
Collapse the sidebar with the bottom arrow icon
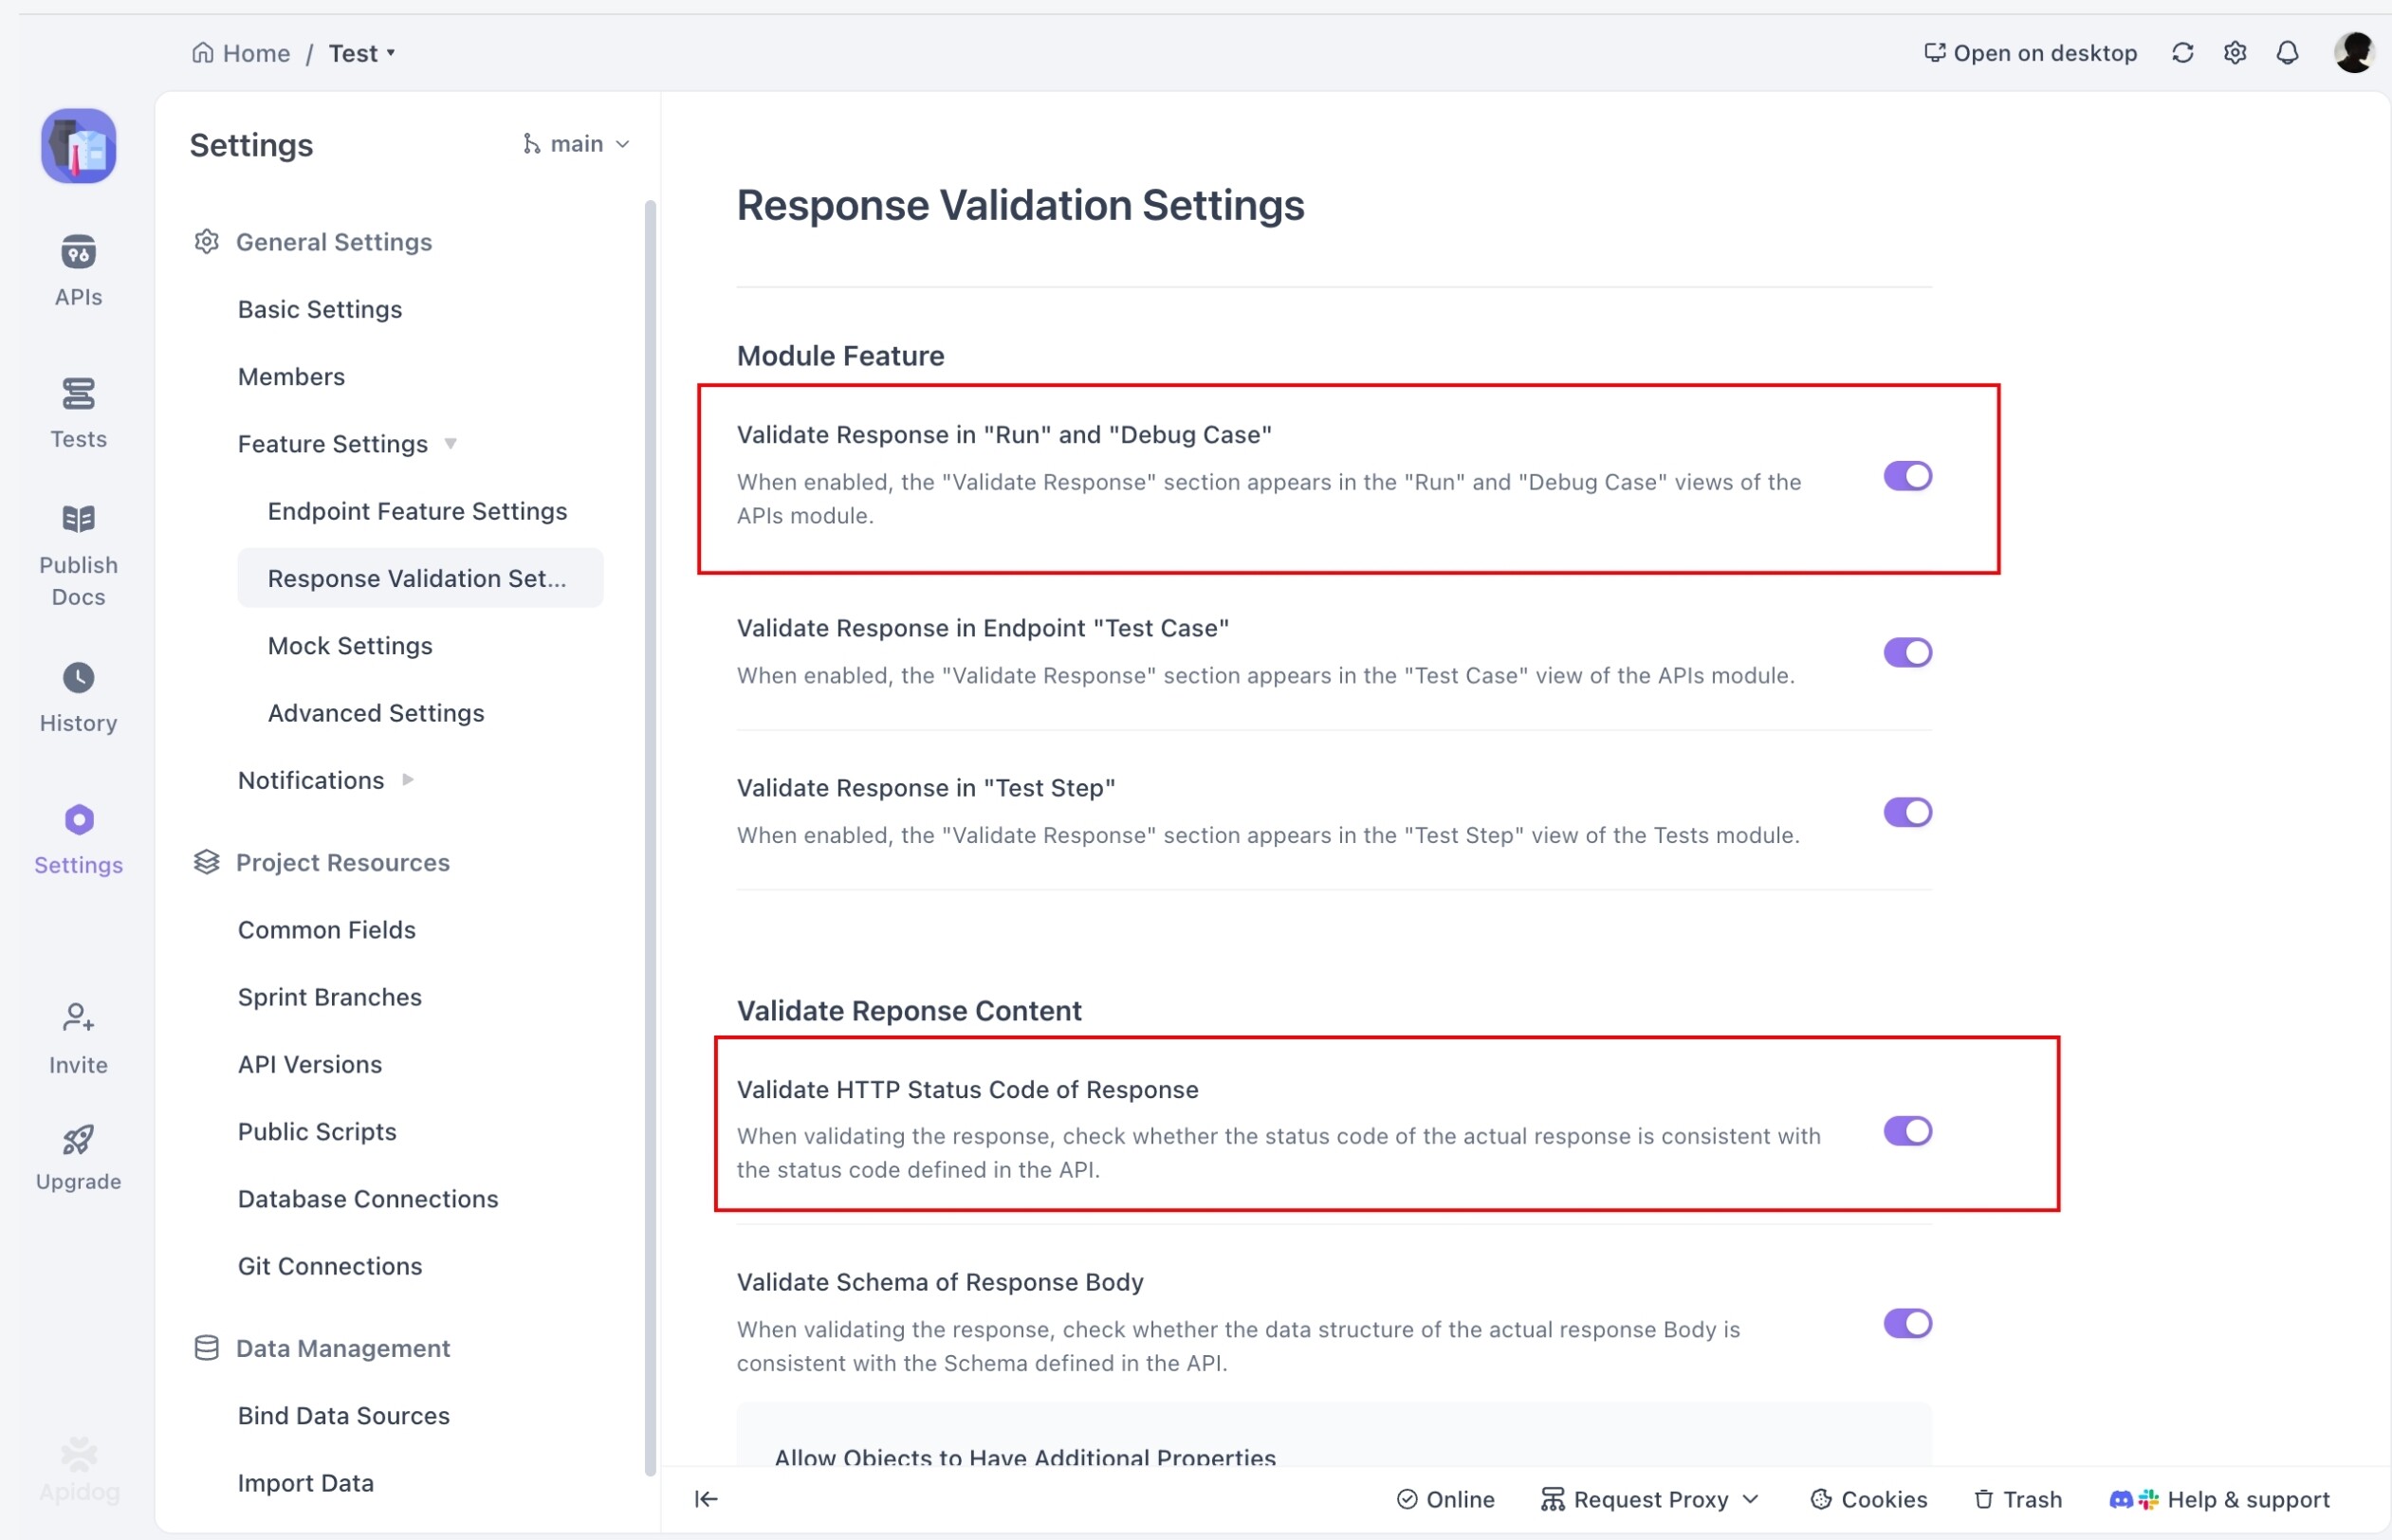(706, 1499)
